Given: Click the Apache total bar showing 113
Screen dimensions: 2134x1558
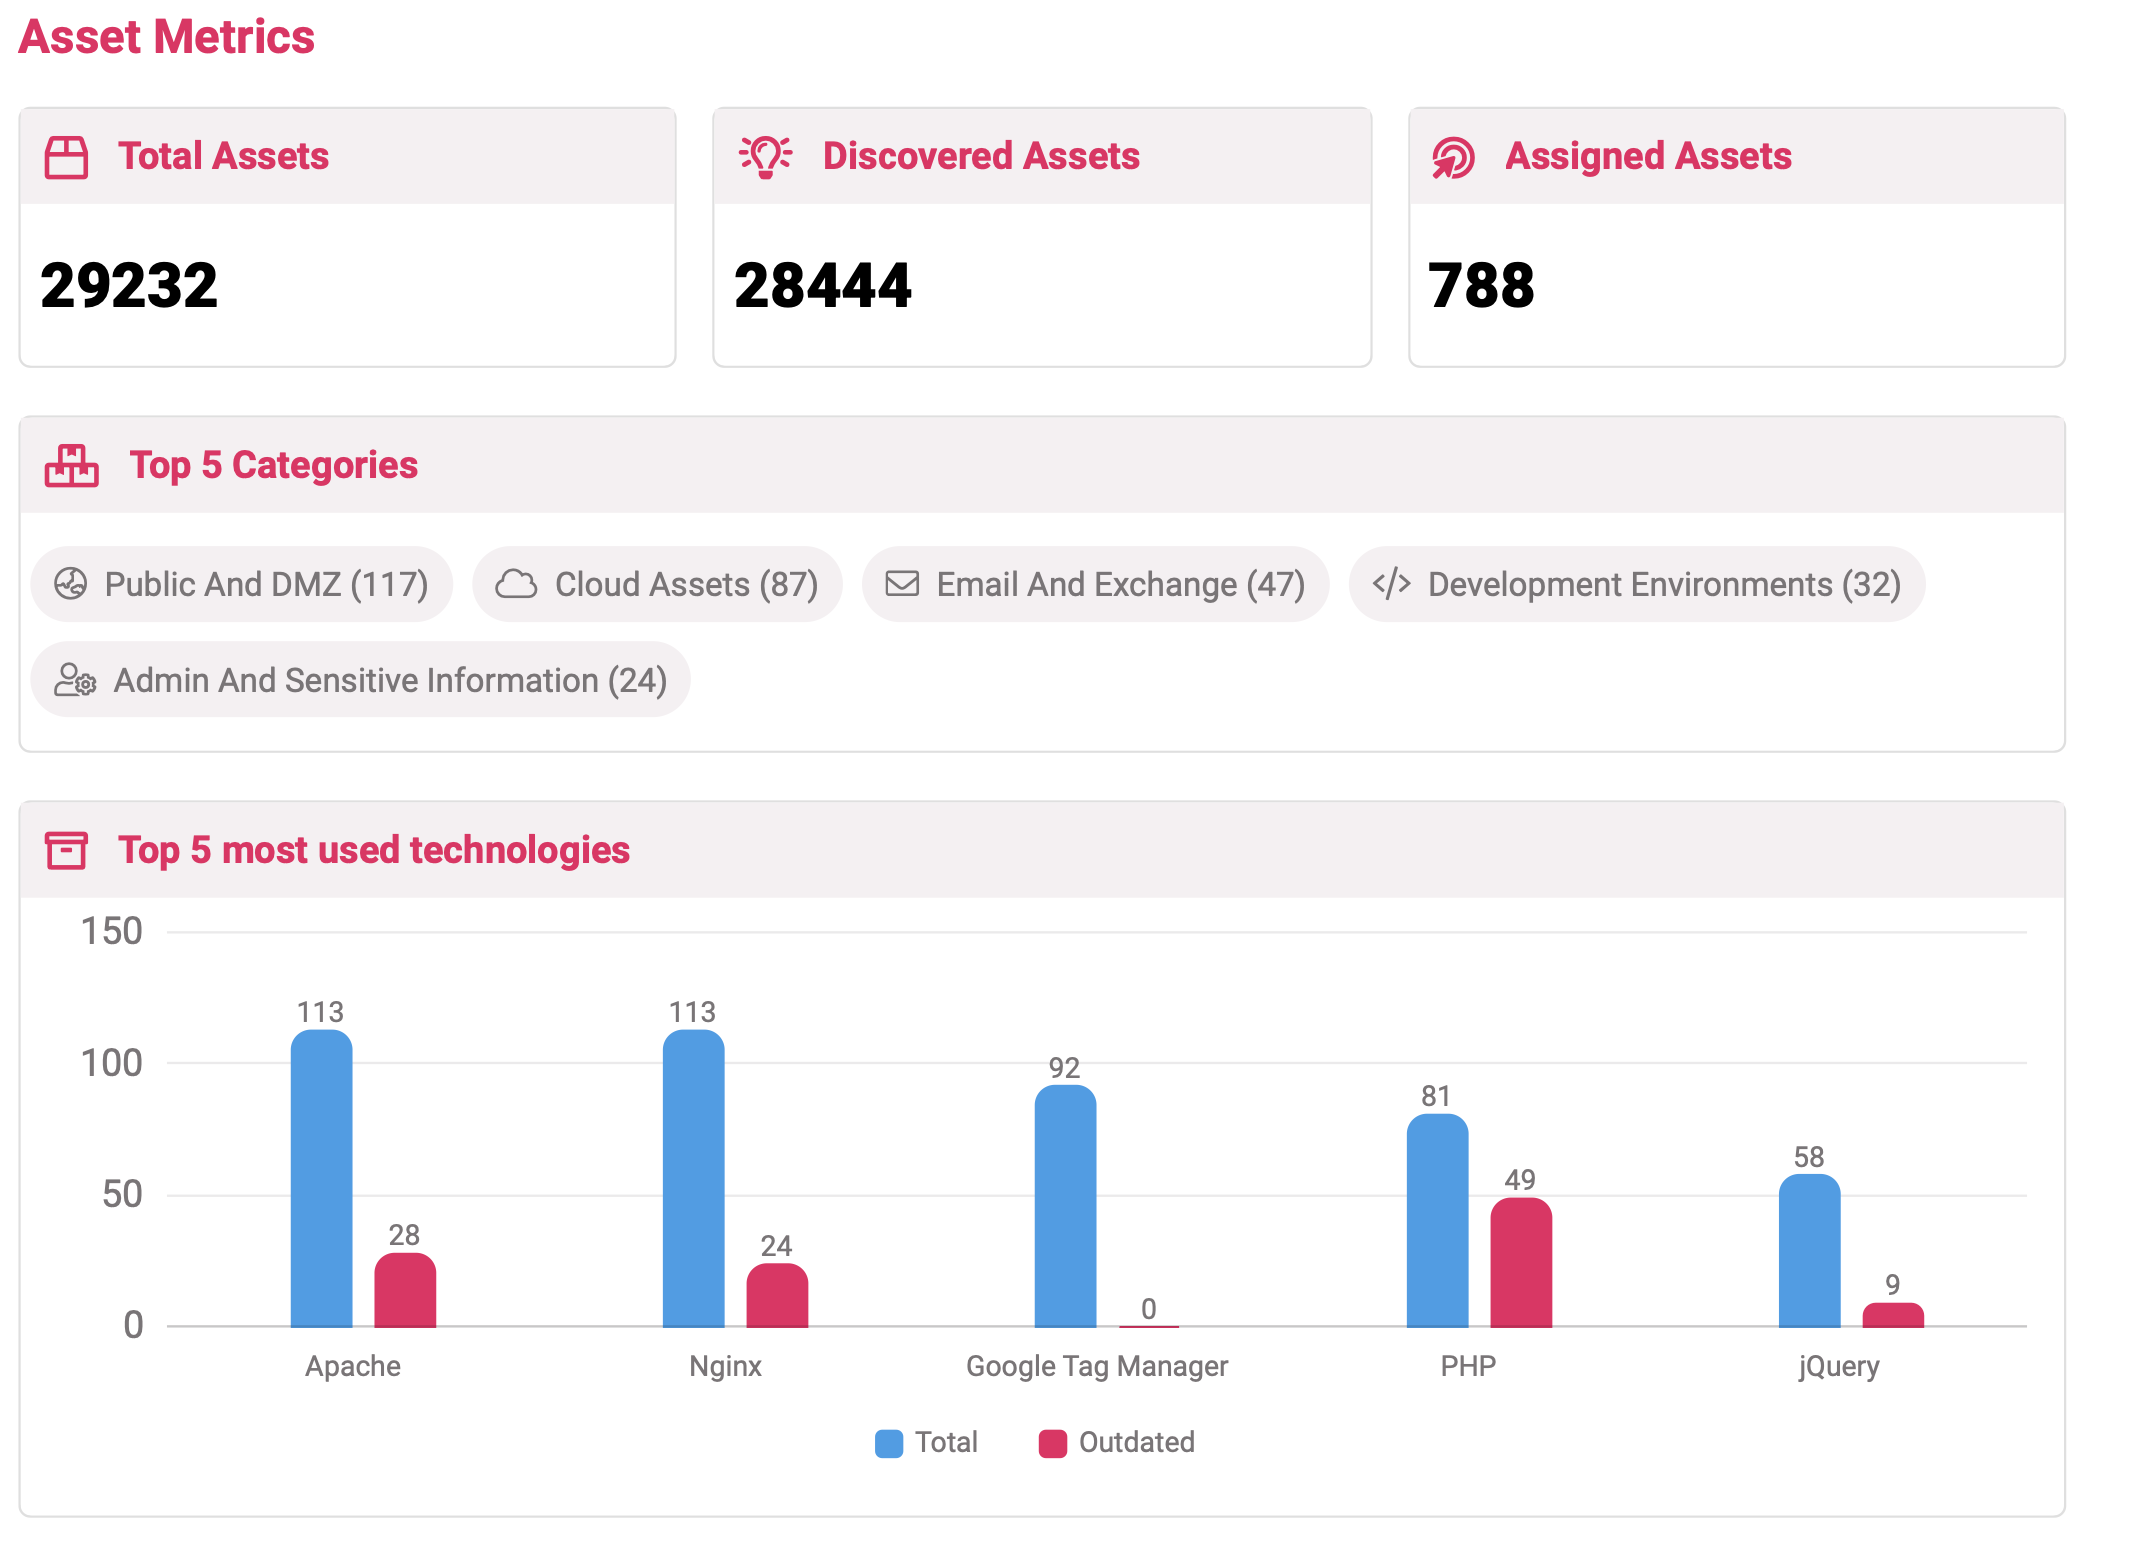Looking at the screenshot, I should [x=321, y=1180].
